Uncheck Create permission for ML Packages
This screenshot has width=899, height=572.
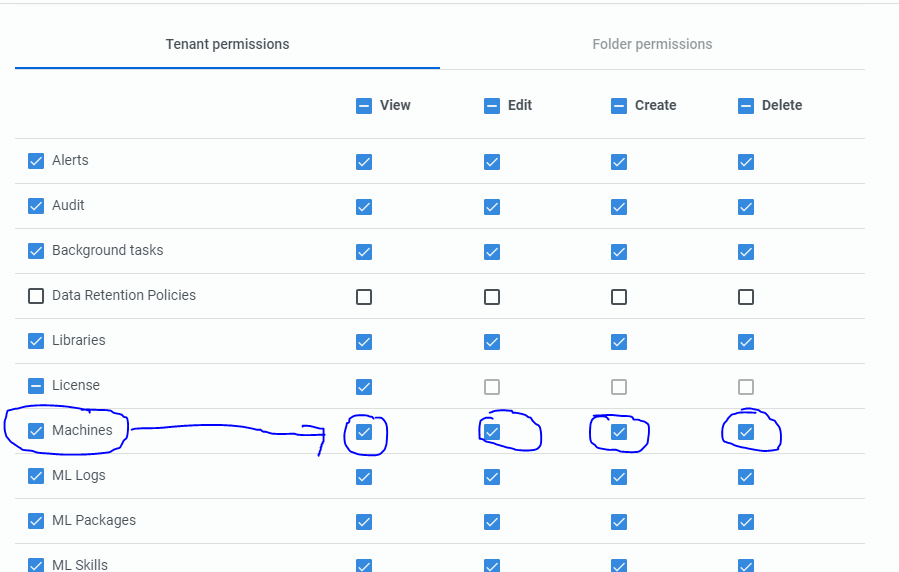(619, 522)
